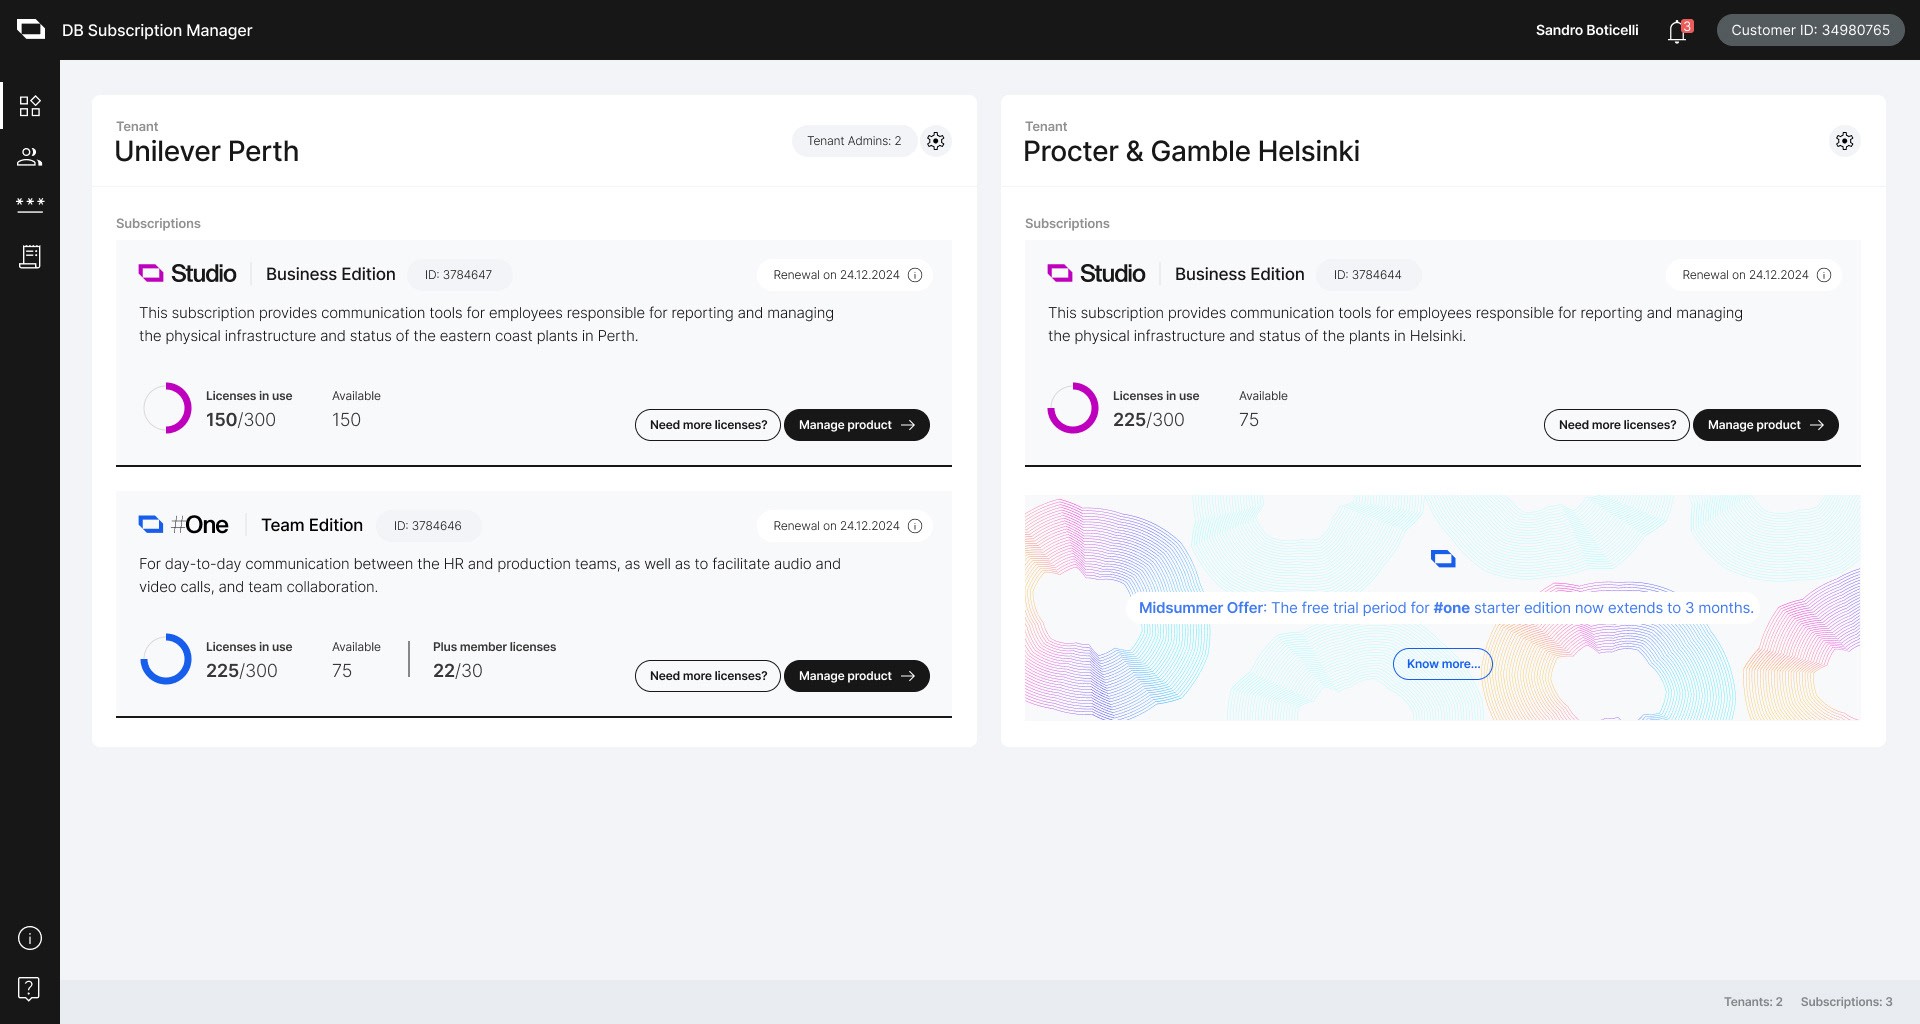Click the Customer ID: 34980765 pill
Screen dimensions: 1920x1024
(1811, 30)
